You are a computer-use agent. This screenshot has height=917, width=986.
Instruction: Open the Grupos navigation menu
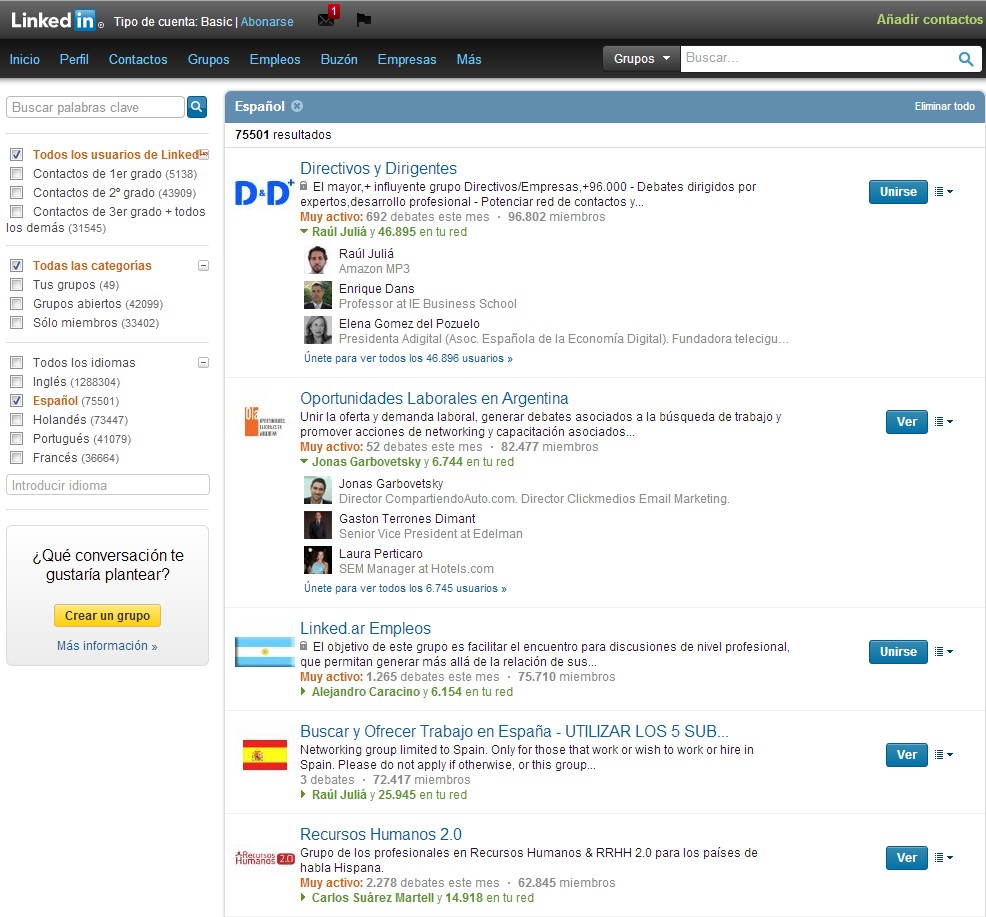click(x=208, y=59)
